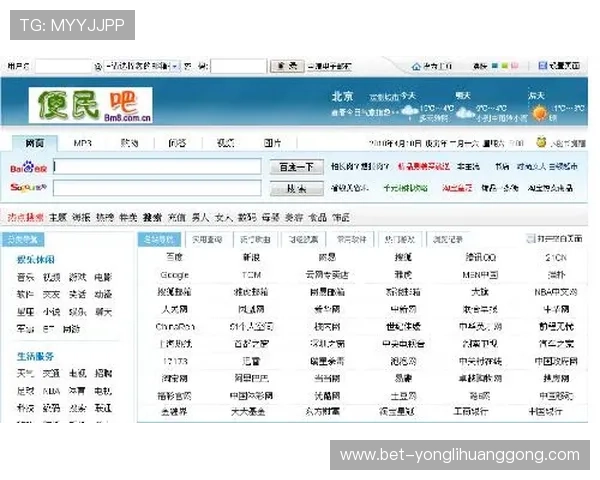Select the 网页 search tab
This screenshot has width=600, height=480.
(x=35, y=143)
